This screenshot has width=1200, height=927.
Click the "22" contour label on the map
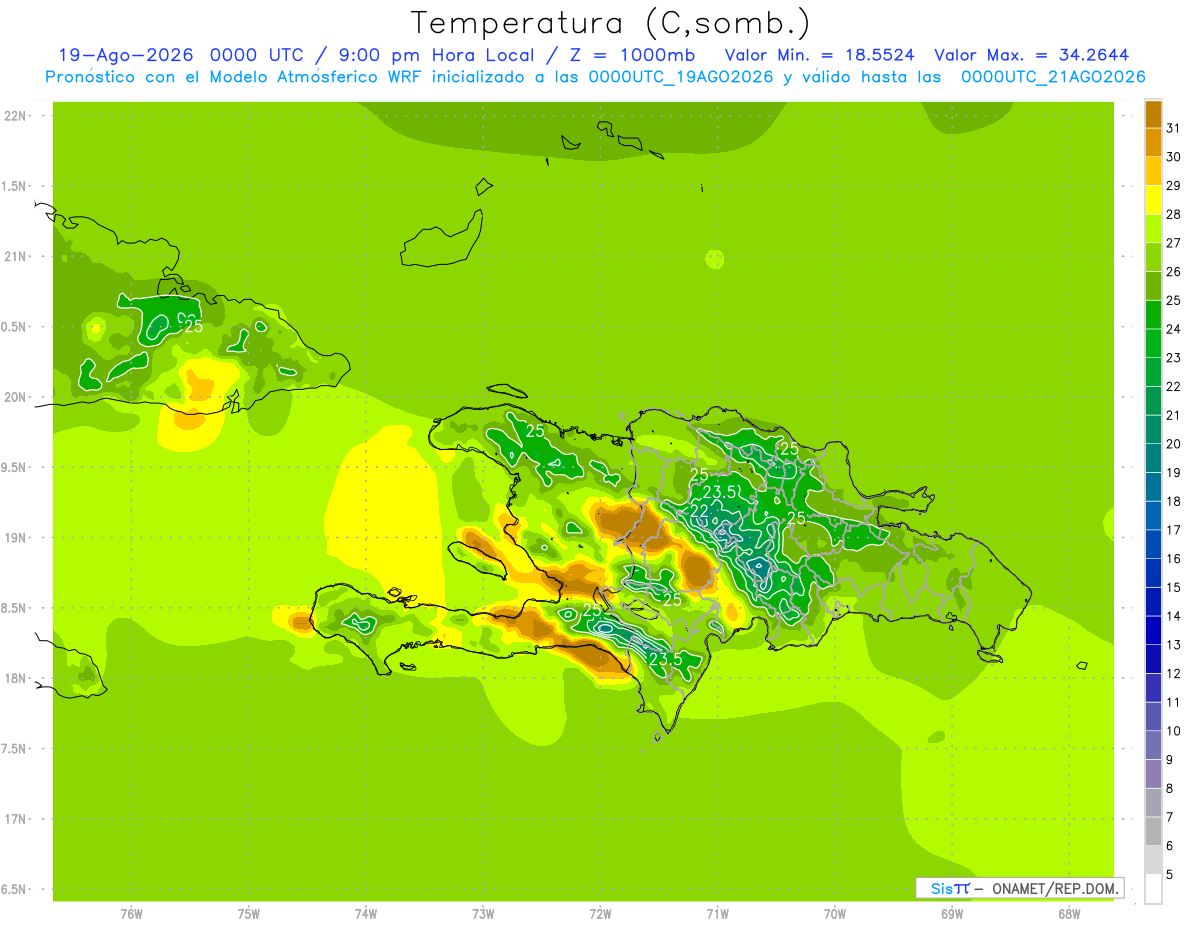[700, 510]
